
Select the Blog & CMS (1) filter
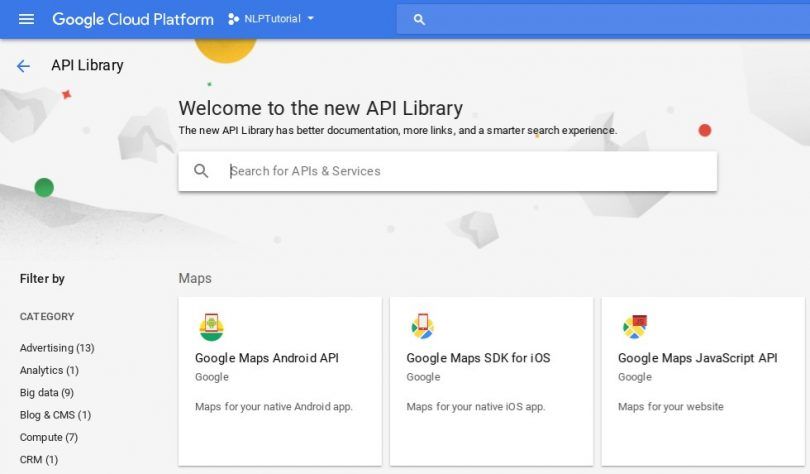(55, 415)
